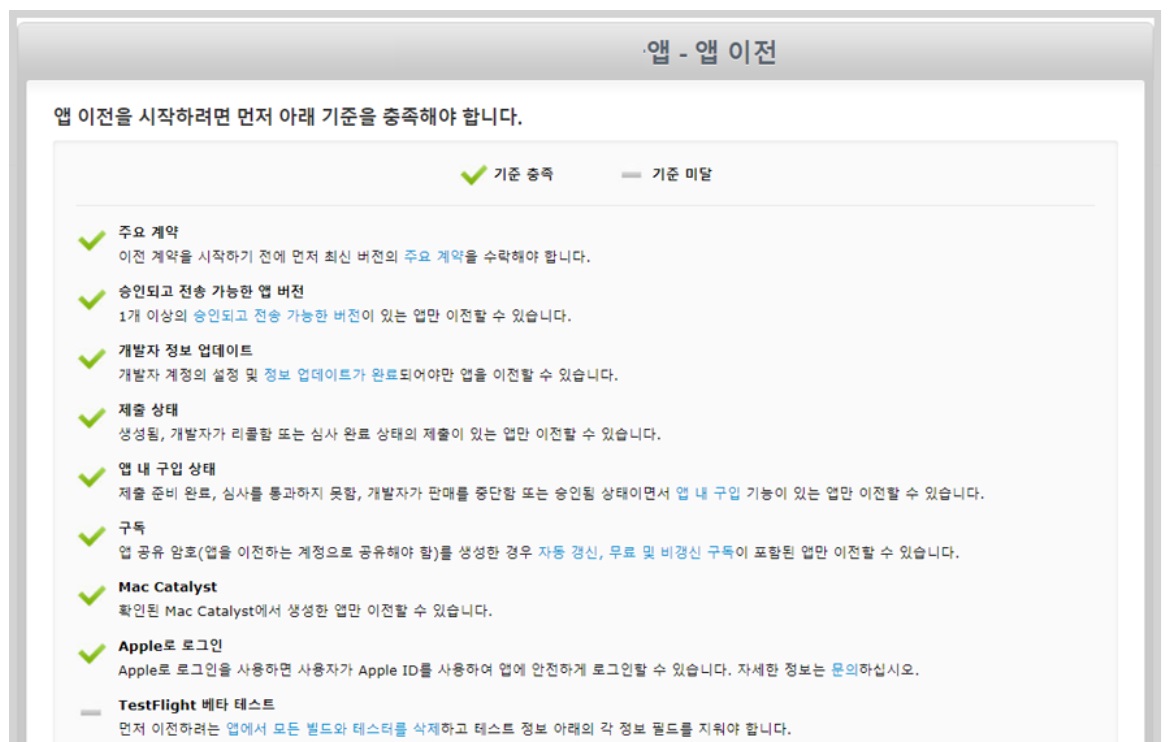Click the 기준 충족 legend label
Screen dimensions: 1168x742
click(524, 174)
